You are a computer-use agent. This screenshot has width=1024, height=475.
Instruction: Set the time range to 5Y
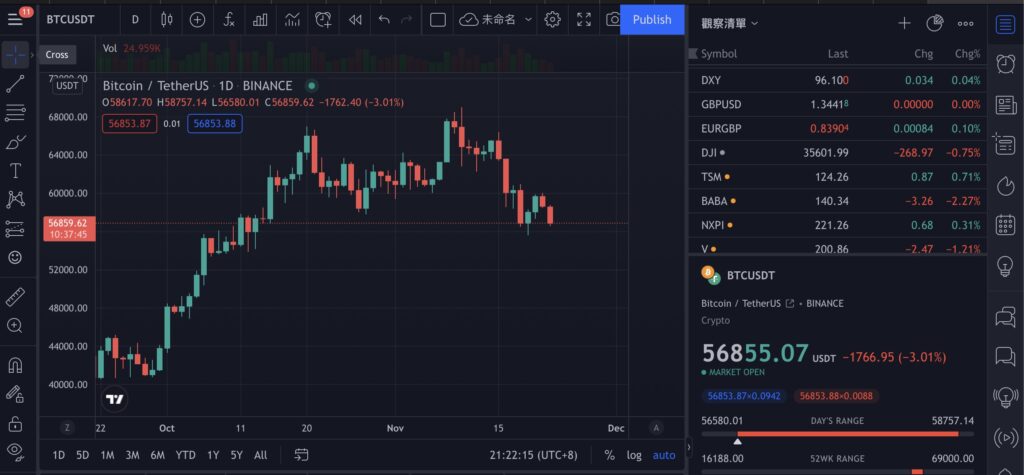pos(236,455)
